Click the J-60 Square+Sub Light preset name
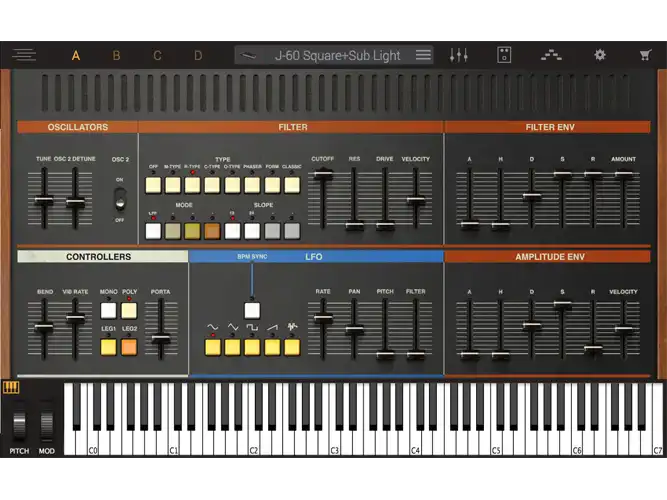This screenshot has width=667, height=500. [338, 55]
